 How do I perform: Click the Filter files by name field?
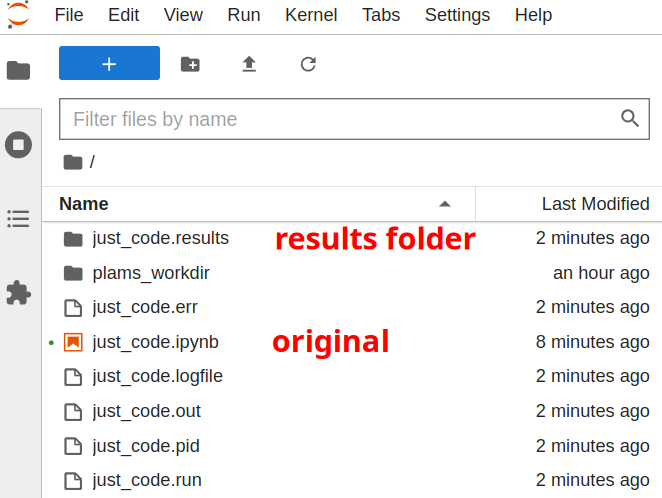tap(340, 119)
